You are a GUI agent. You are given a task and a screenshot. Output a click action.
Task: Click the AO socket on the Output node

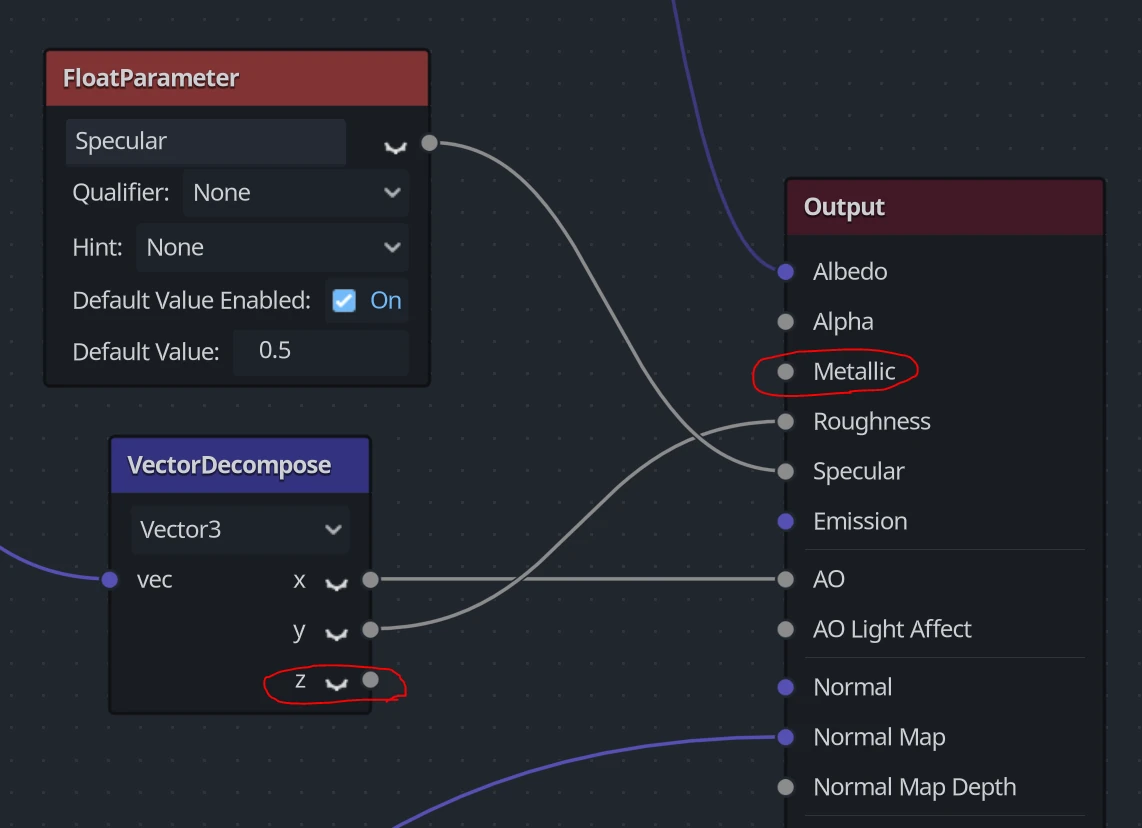[785, 579]
